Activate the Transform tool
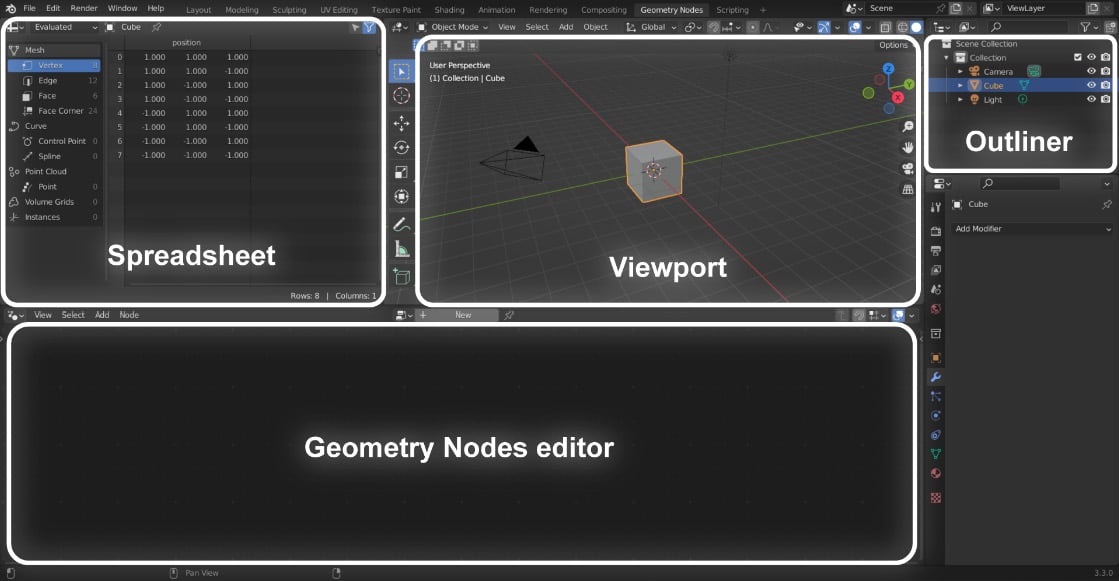This screenshot has height=581, width=1119. tap(402, 196)
